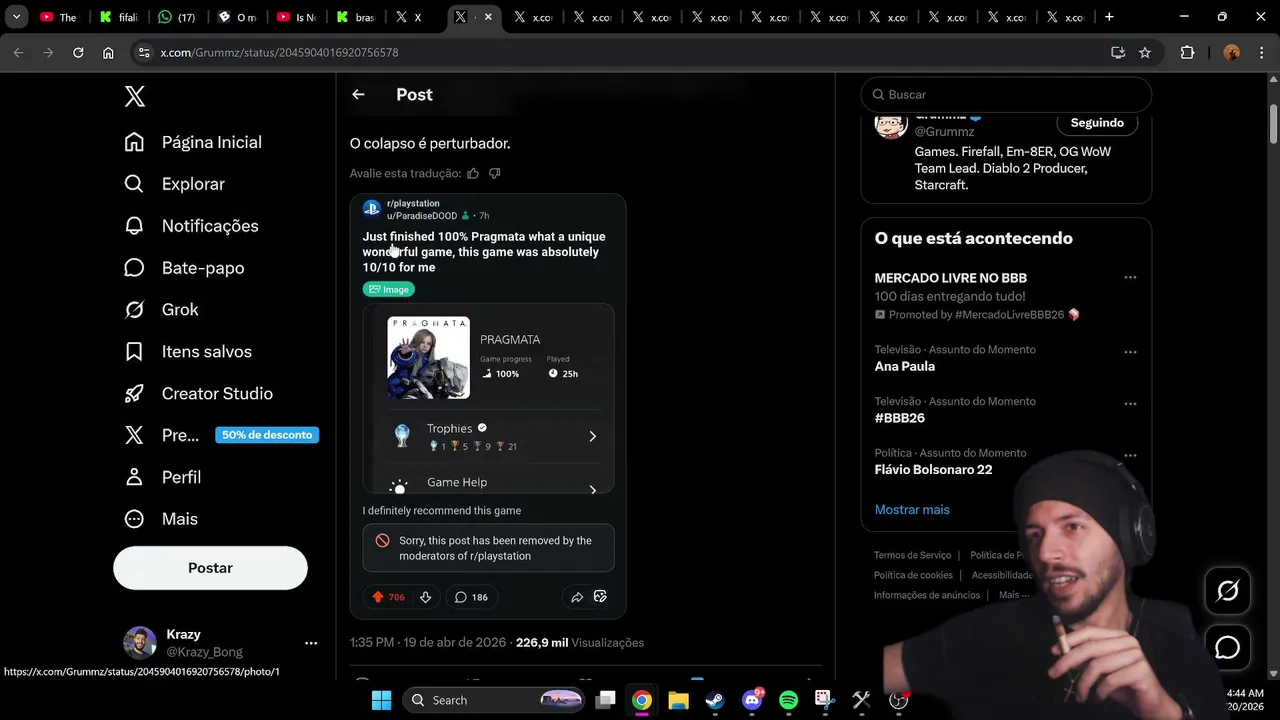Image resolution: width=1280 pixels, height=720 pixels.
Task: Click Mostrar mais trends link
Action: [912, 509]
